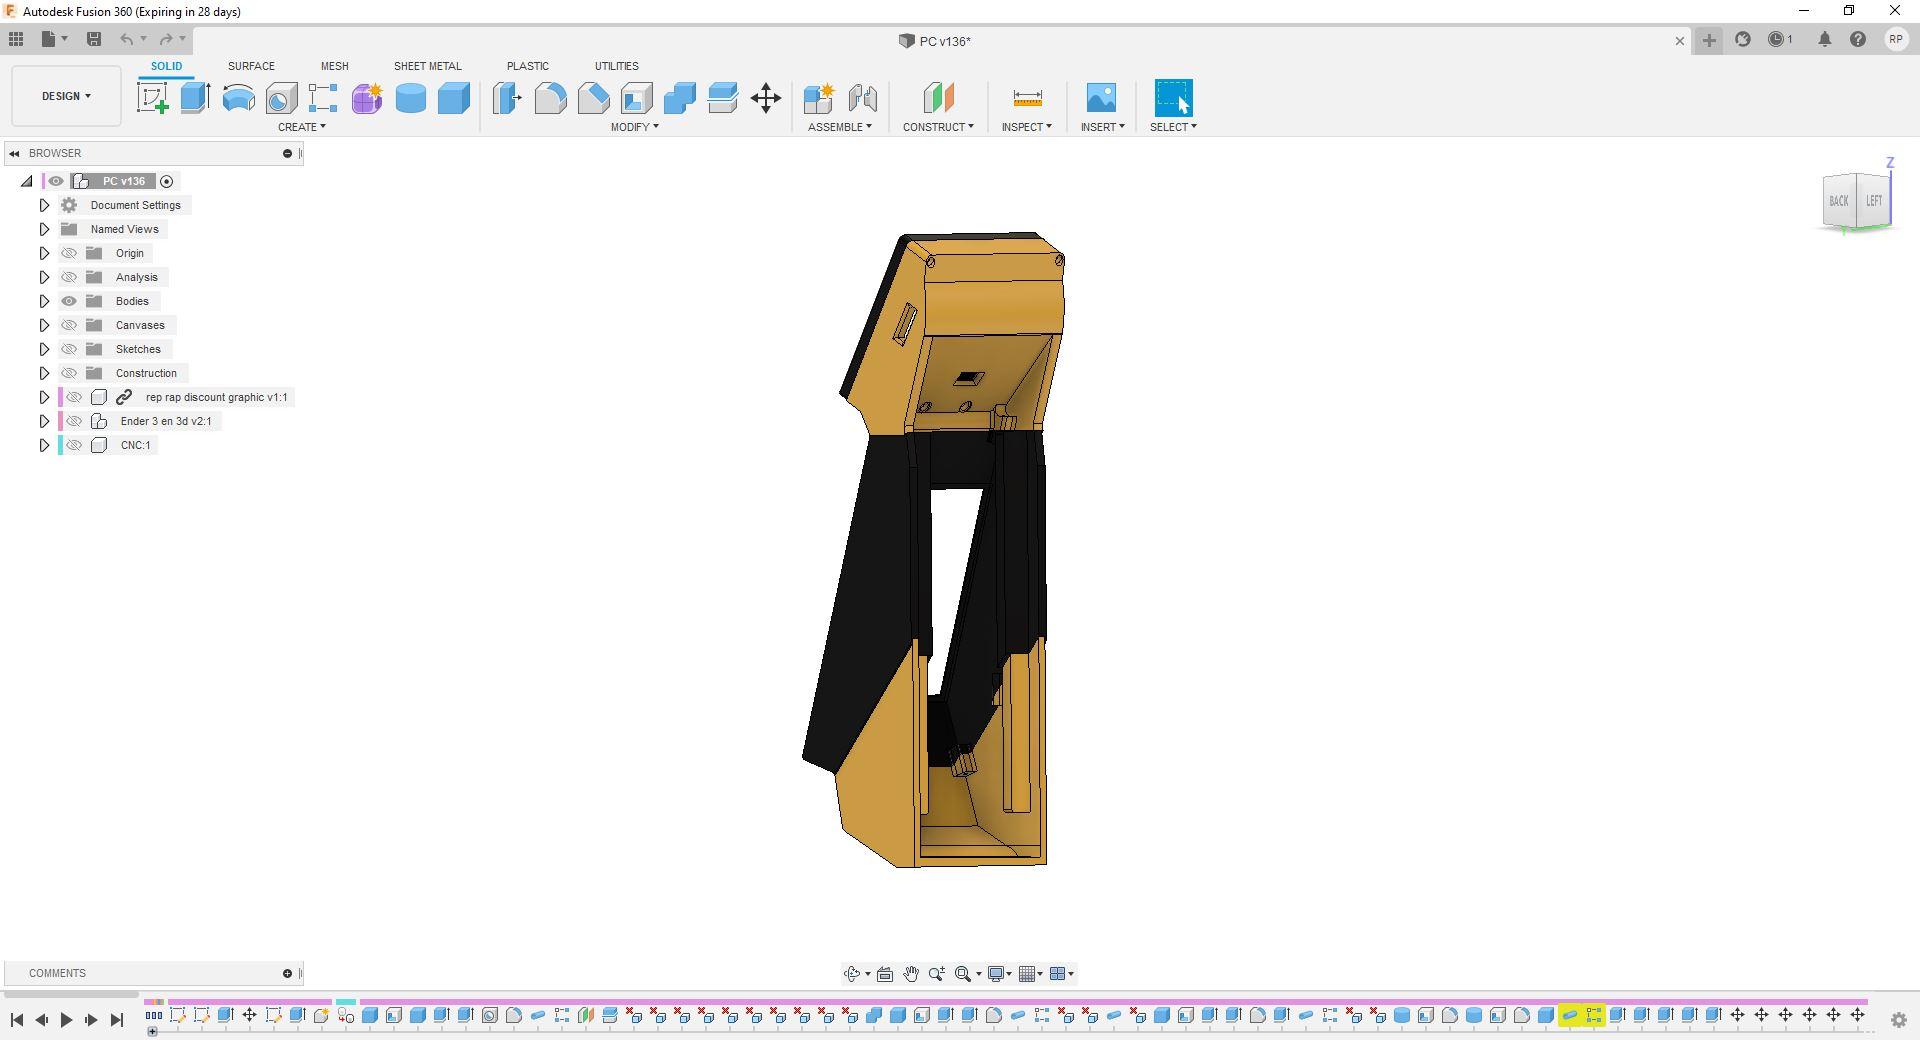Show the Ender 3 en 3d component
The image size is (1920, 1040).
74,421
